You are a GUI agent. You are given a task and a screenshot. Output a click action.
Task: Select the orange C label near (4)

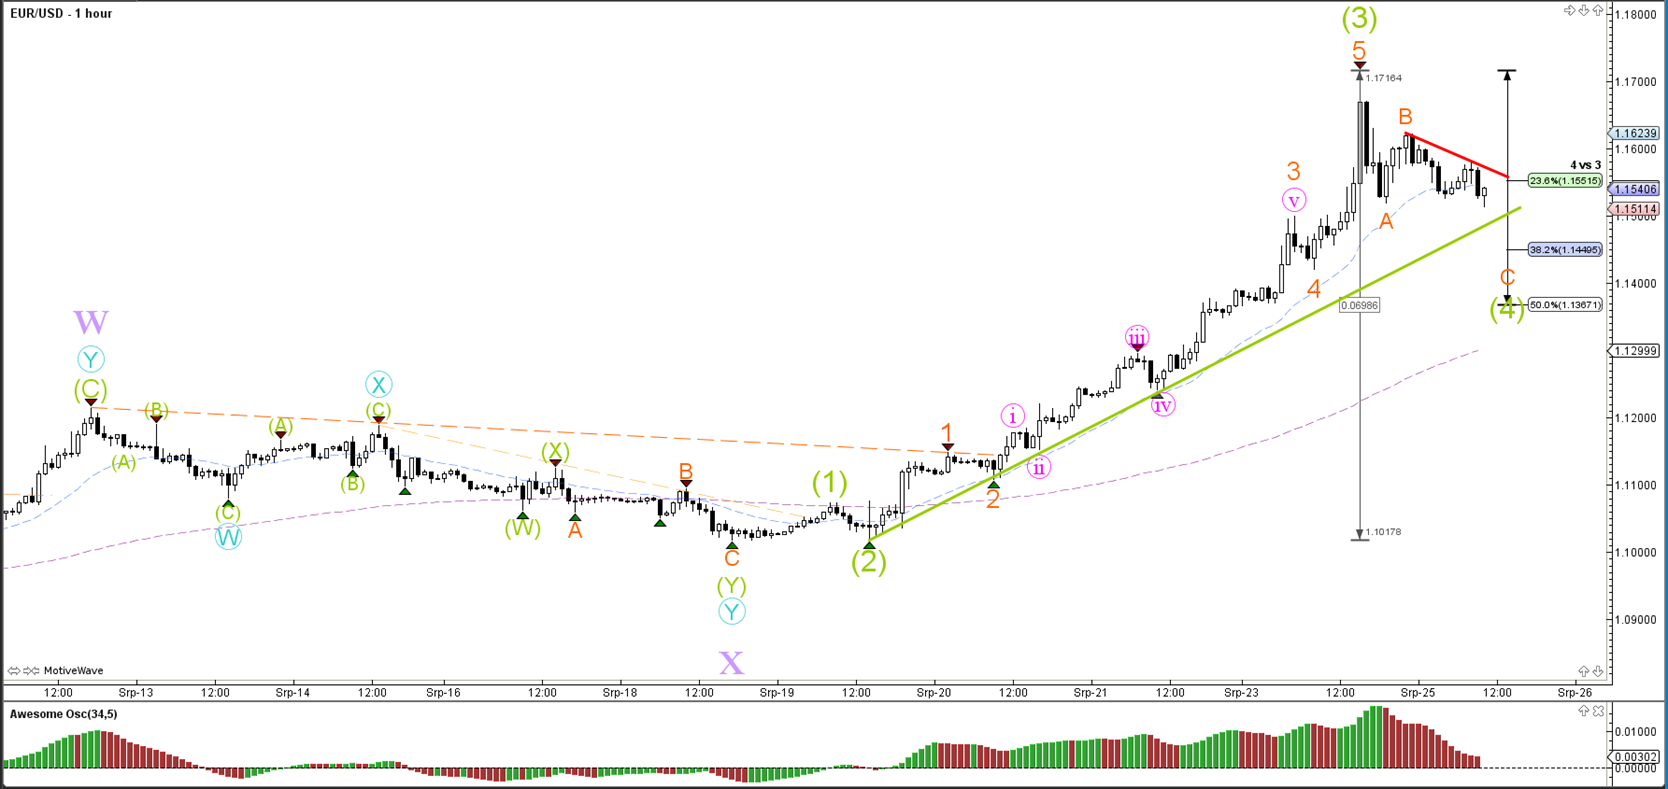click(x=1507, y=278)
